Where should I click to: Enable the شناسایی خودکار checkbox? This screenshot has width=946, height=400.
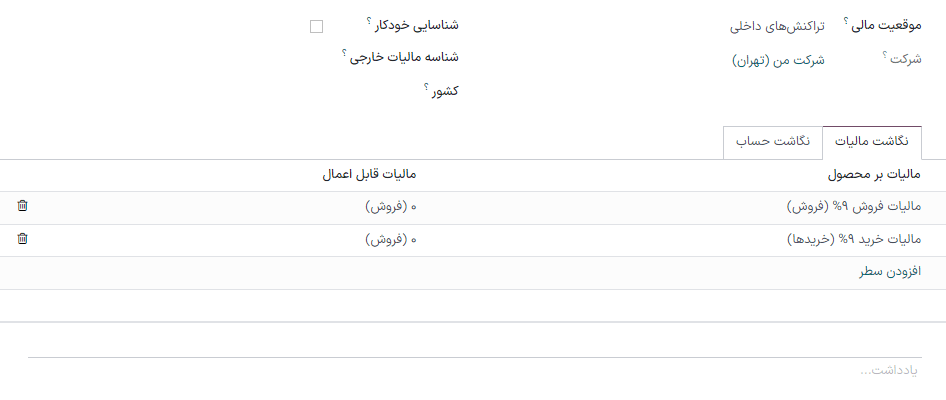[317, 27]
